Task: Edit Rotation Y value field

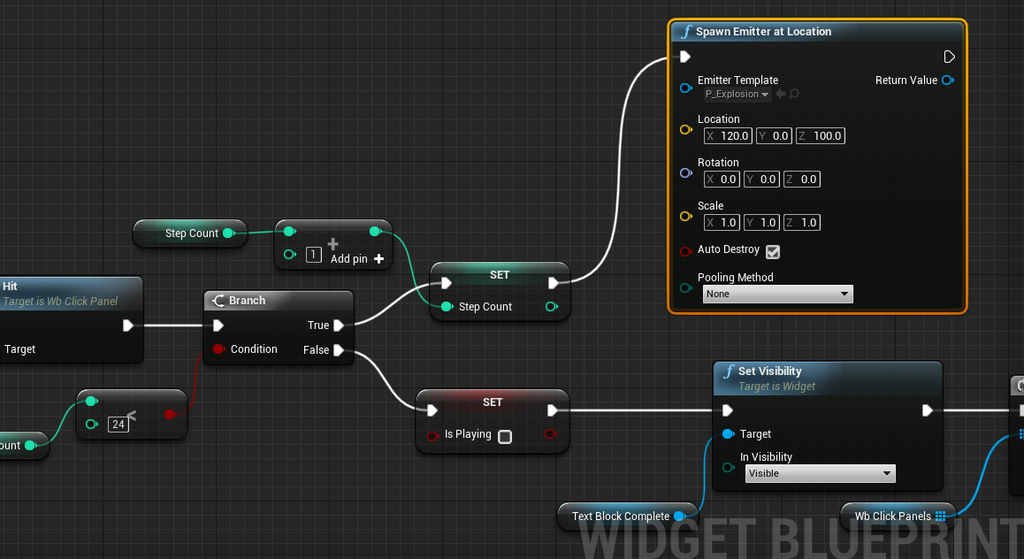Action: point(761,179)
